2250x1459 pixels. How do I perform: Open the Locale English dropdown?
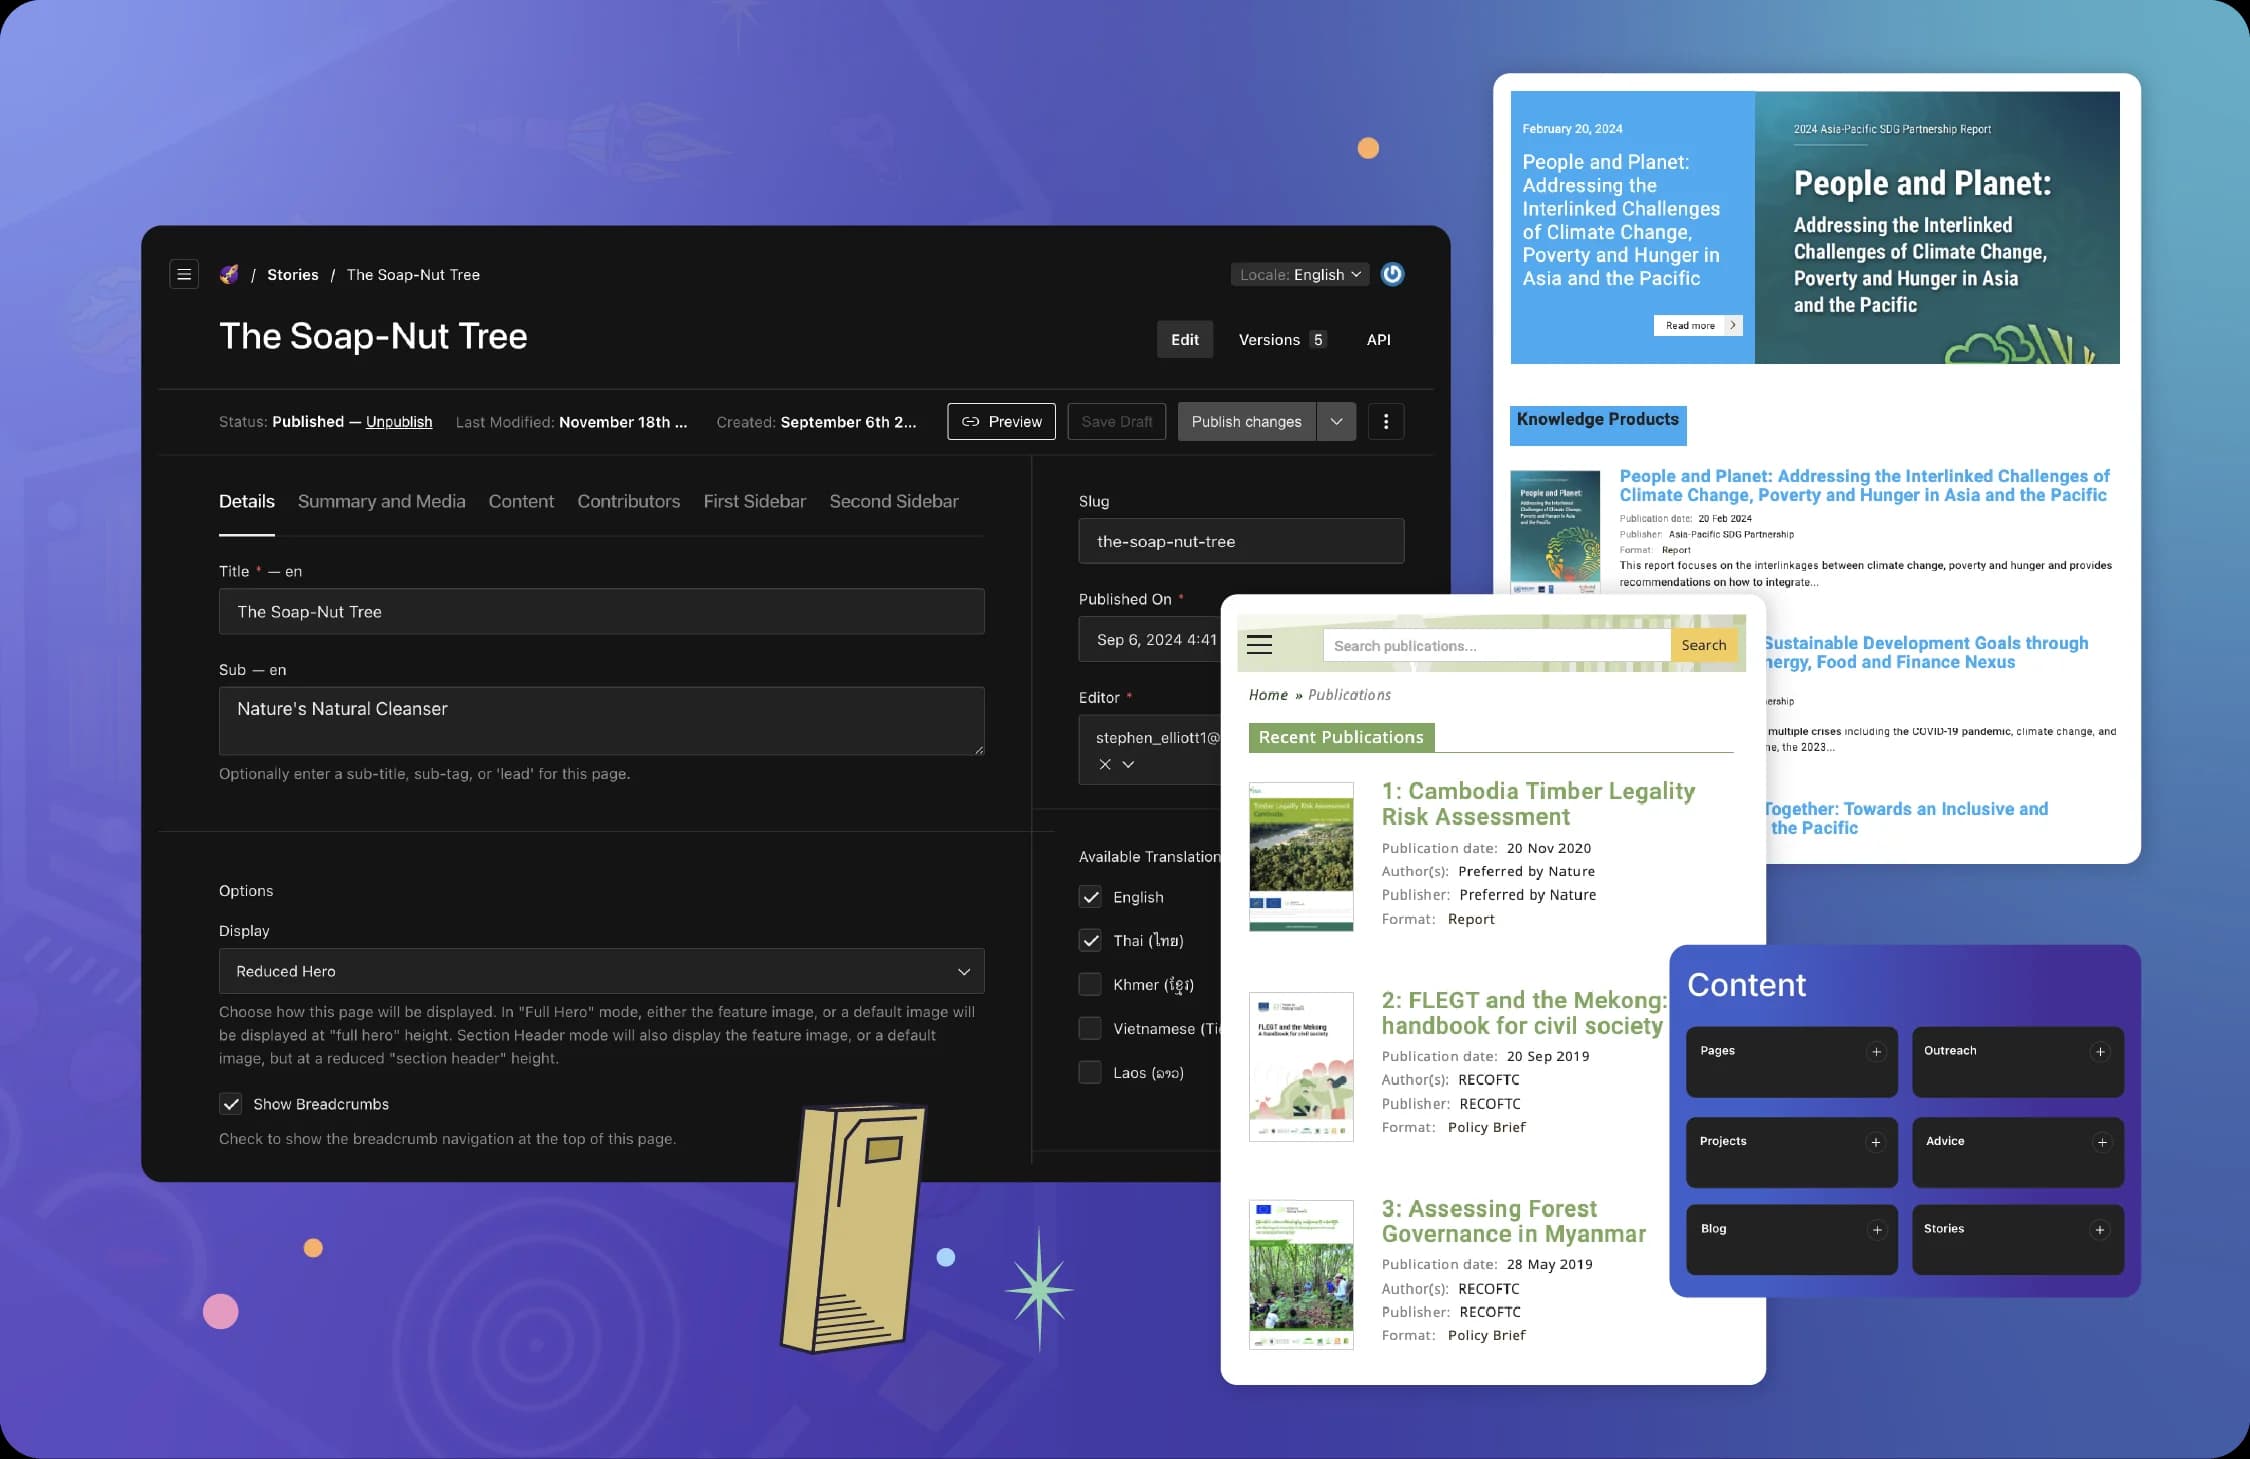tap(1300, 274)
